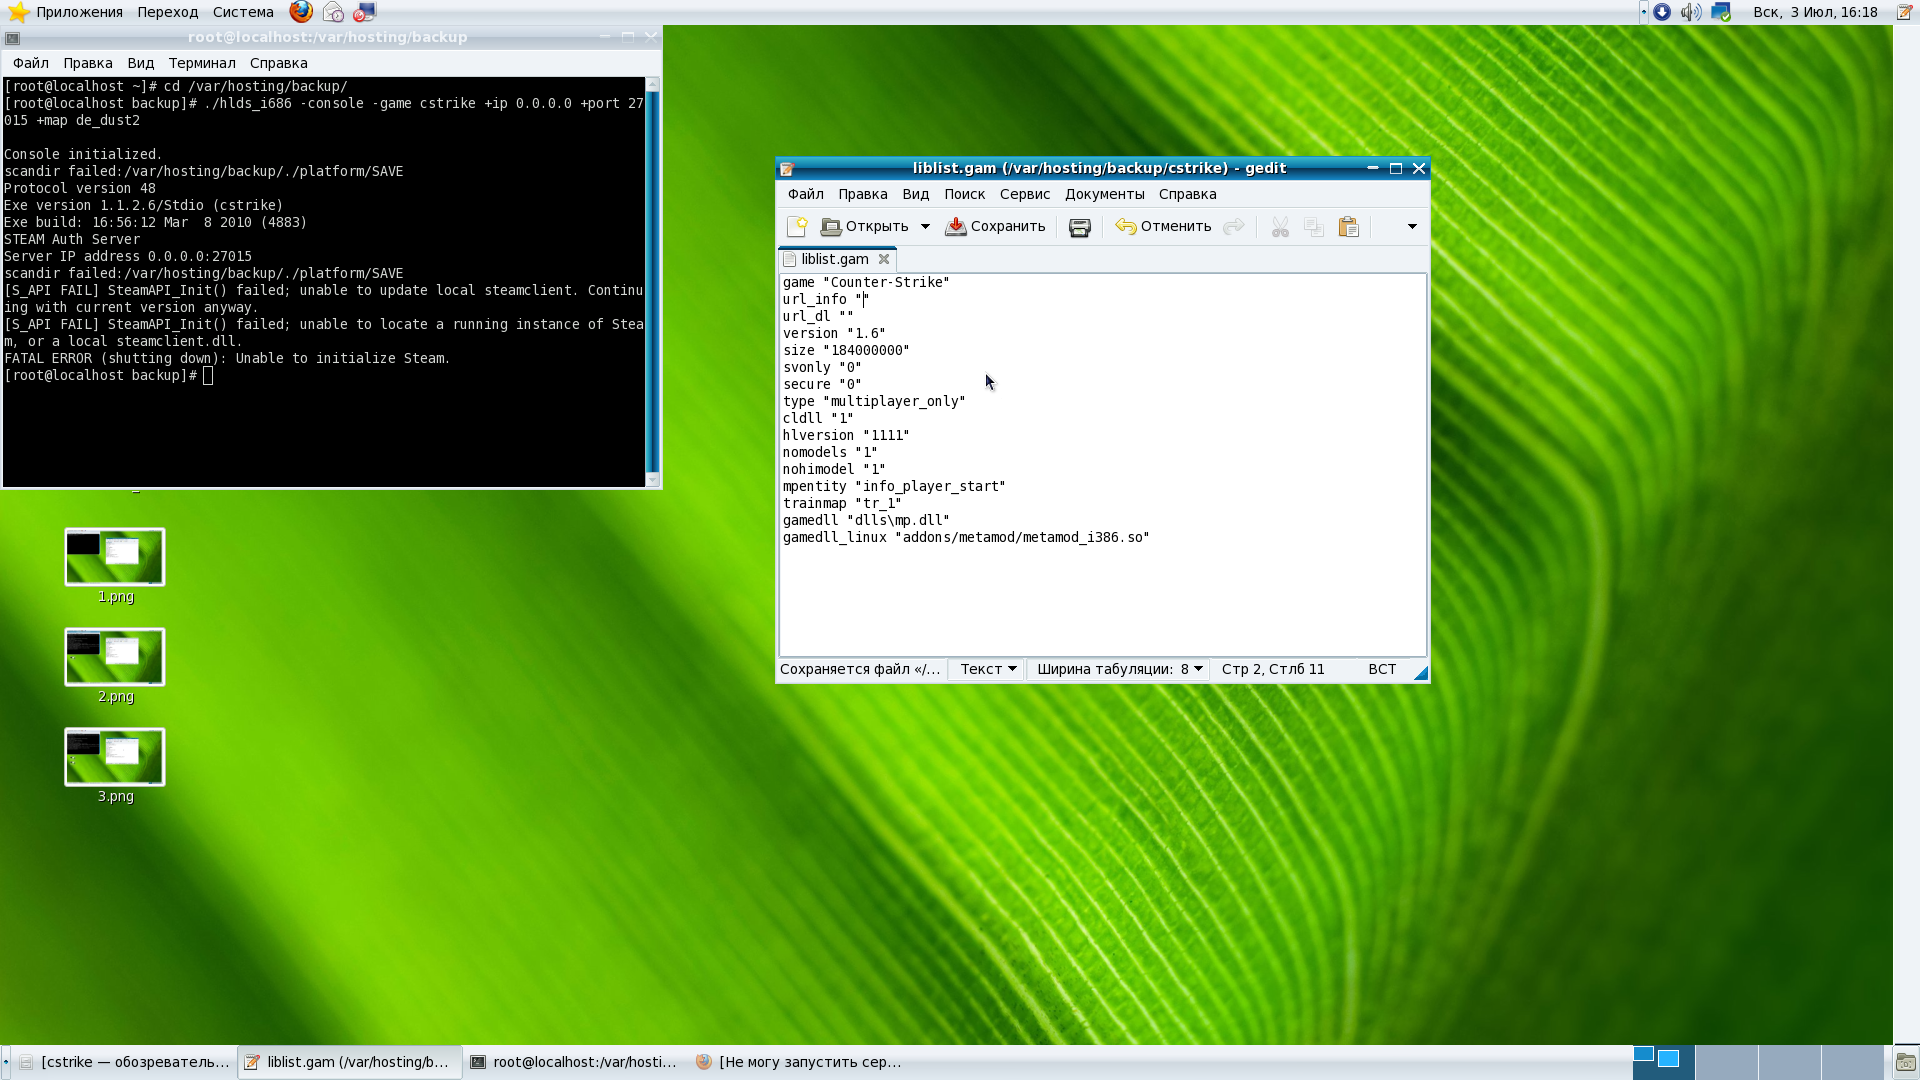Click the gamedll "dlls\mp.dll" line
Viewport: 1920px width, 1080px height.
point(866,520)
